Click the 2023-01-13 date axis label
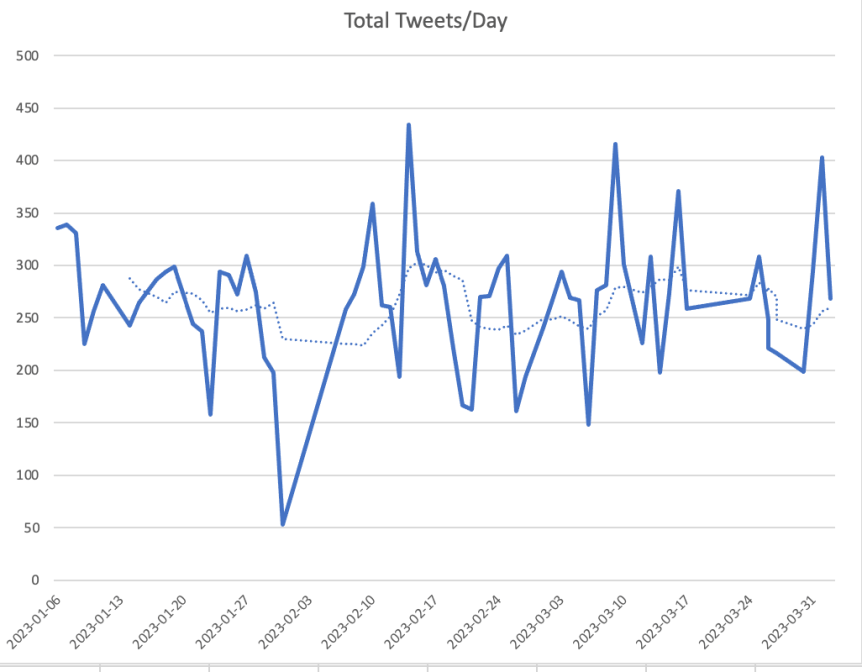This screenshot has width=862, height=672. [x=97, y=622]
